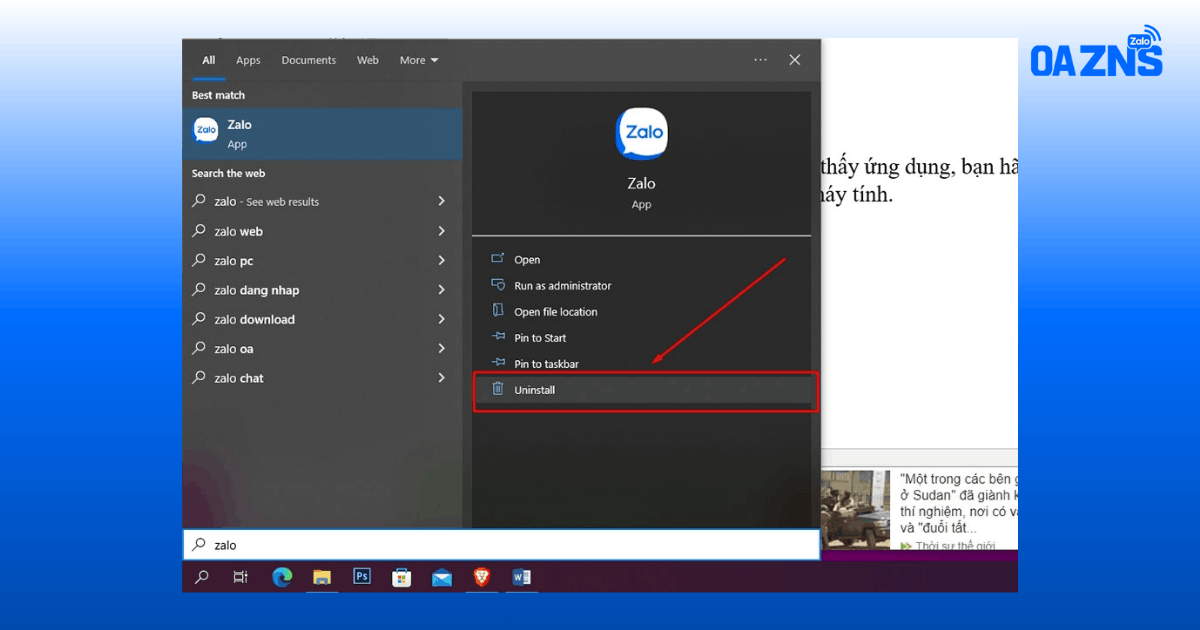The image size is (1200, 630).
Task: Click the 'Thời sự thế giới' category link
Action: click(x=957, y=545)
